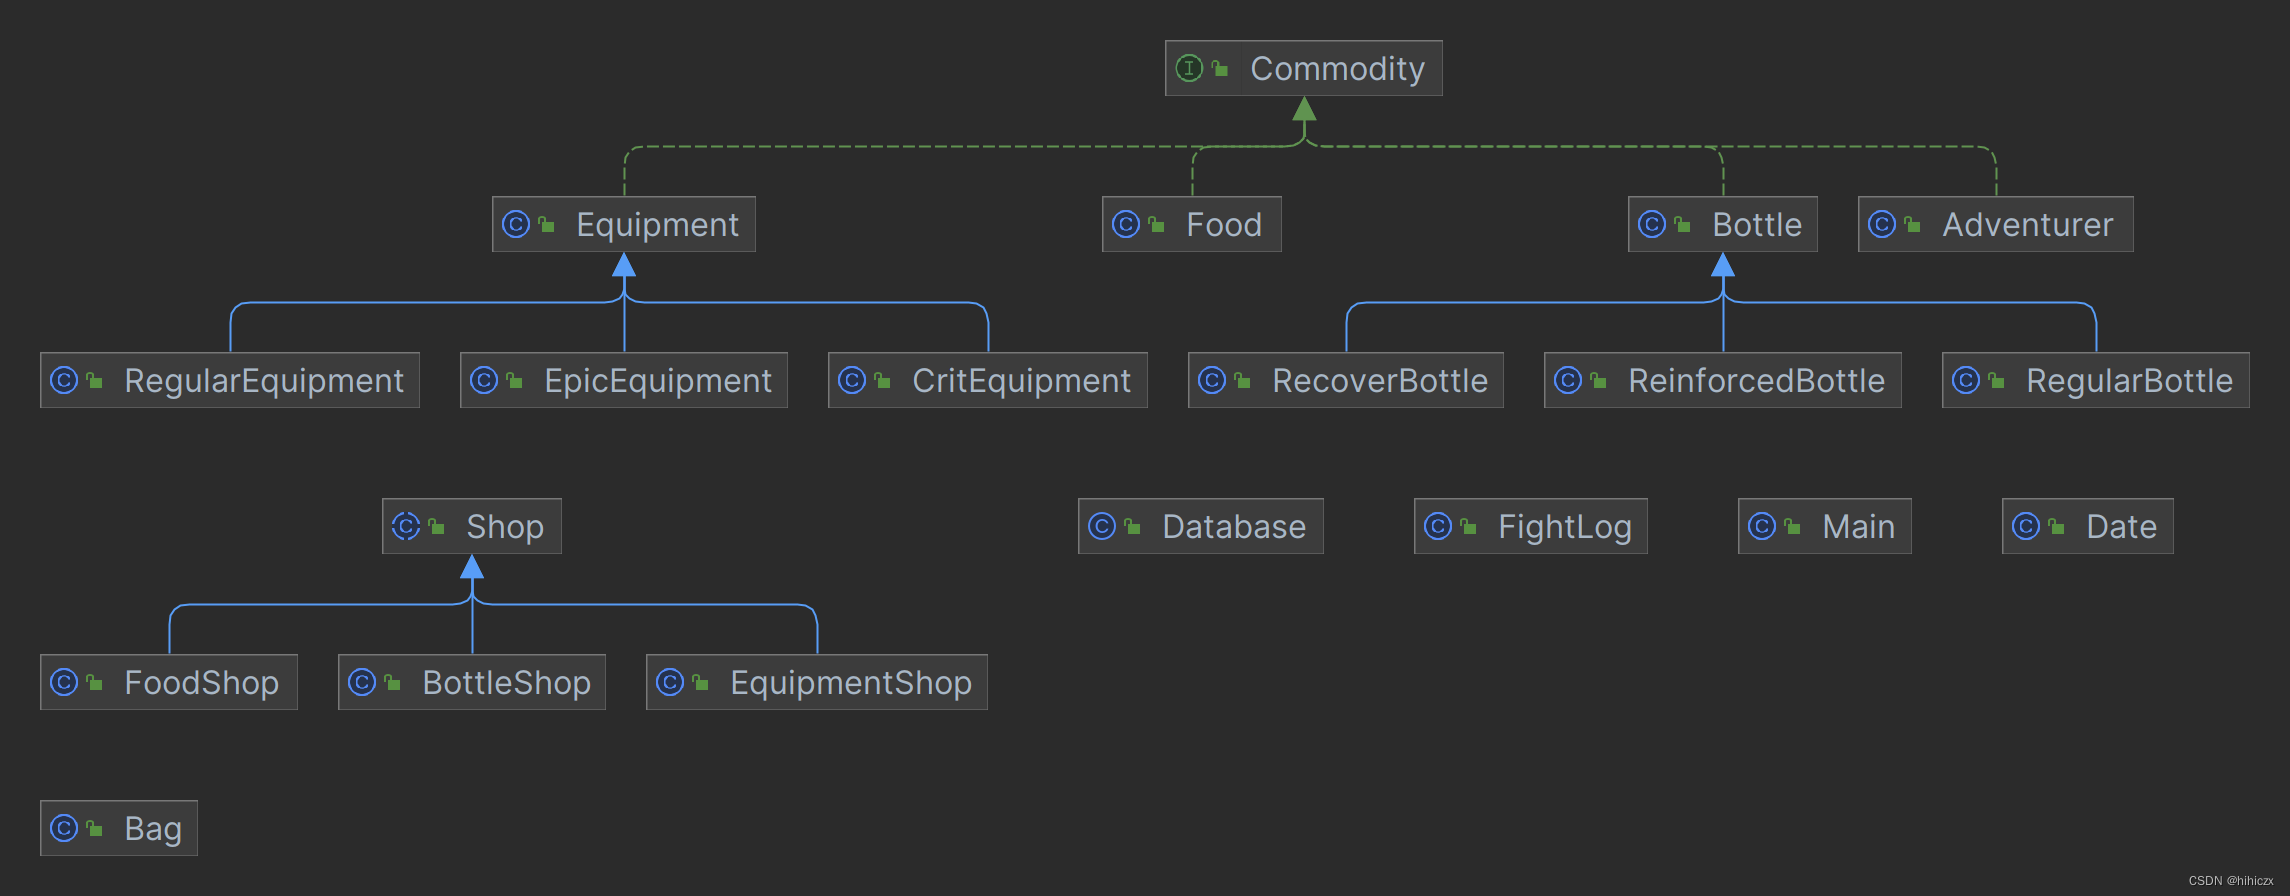Click the class icon on Food node
Viewport: 2290px width, 896px height.
(x=1126, y=224)
